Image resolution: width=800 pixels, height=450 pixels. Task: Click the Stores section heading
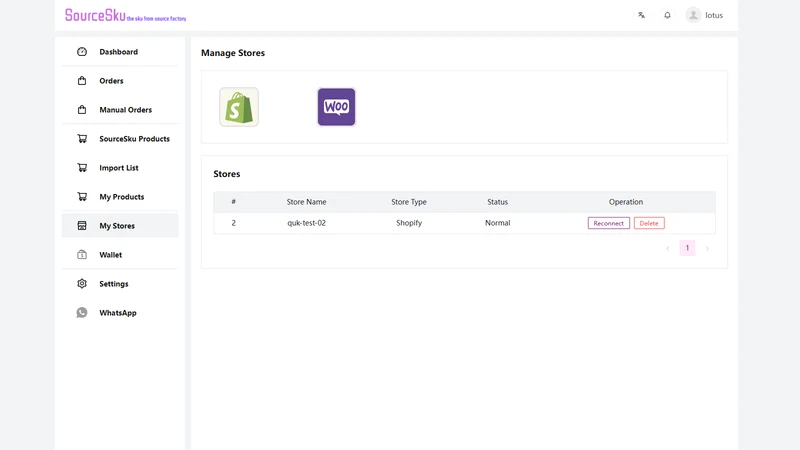(227, 174)
